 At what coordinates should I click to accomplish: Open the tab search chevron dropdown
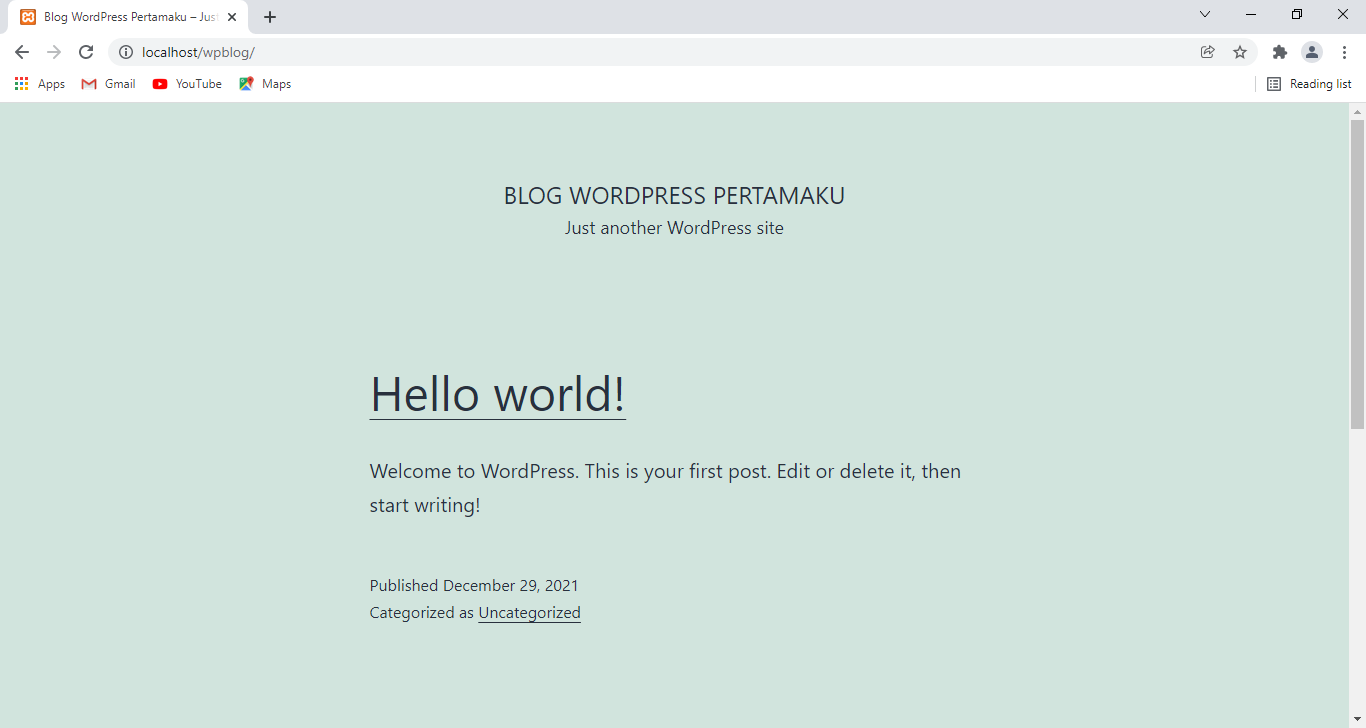click(1204, 14)
